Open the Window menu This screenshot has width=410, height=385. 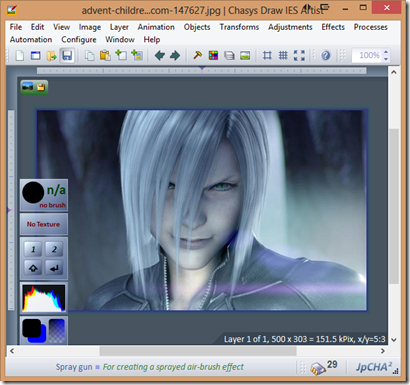click(x=120, y=40)
